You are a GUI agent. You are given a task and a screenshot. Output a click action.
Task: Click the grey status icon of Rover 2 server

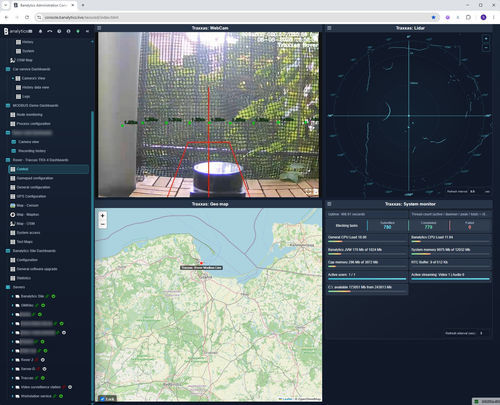tap(43, 360)
